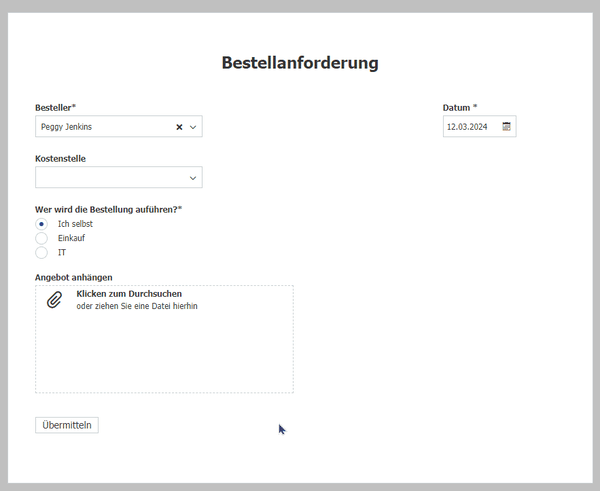This screenshot has width=600, height=491.
Task: Click the paperclip attachment icon
Action: 54,299
